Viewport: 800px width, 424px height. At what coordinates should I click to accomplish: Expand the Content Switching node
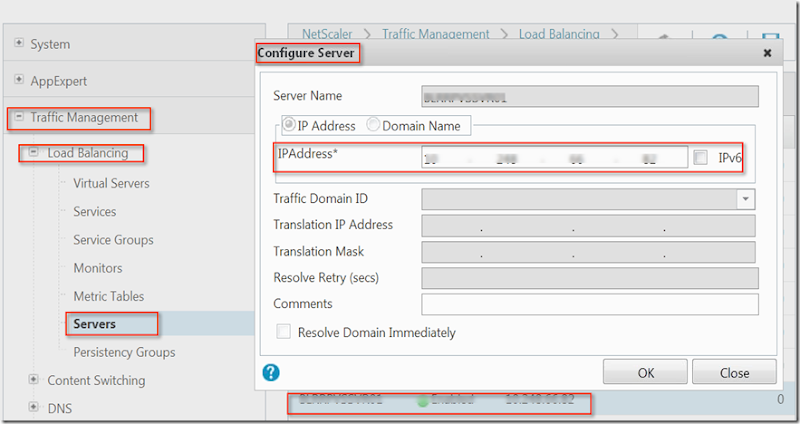pyautogui.click(x=33, y=379)
